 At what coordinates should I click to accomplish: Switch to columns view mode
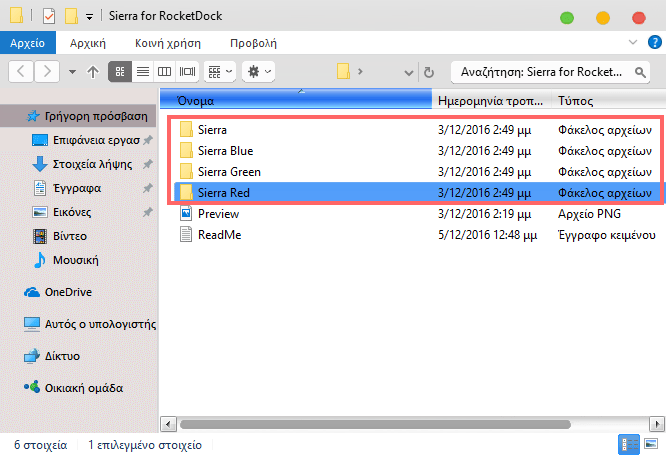(164, 71)
